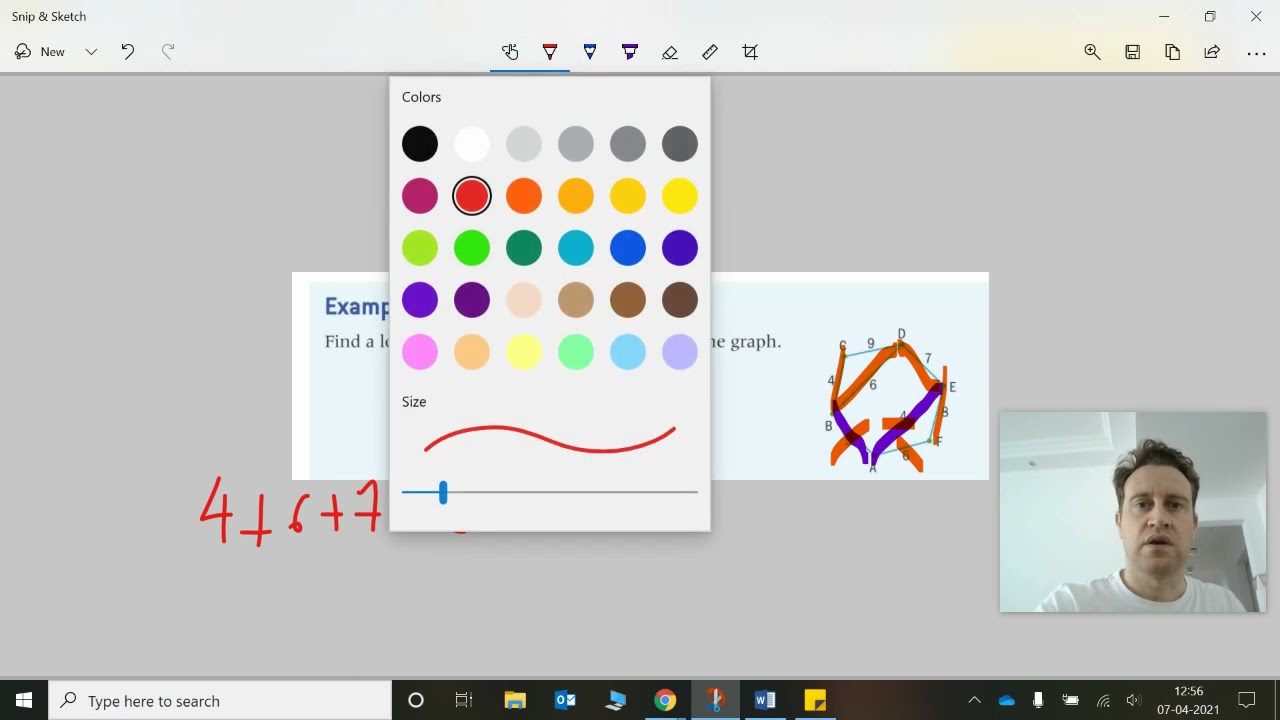Click the pen size slider handle
The image size is (1280, 720).
(x=443, y=492)
